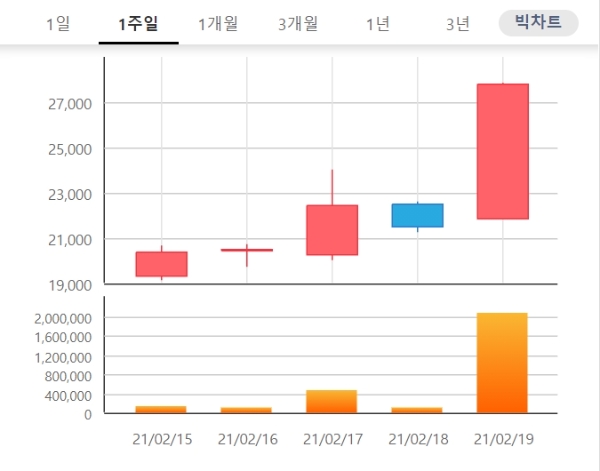Click the 21/02/15 volume bar
Screen dimensions: 600x471
161,409
